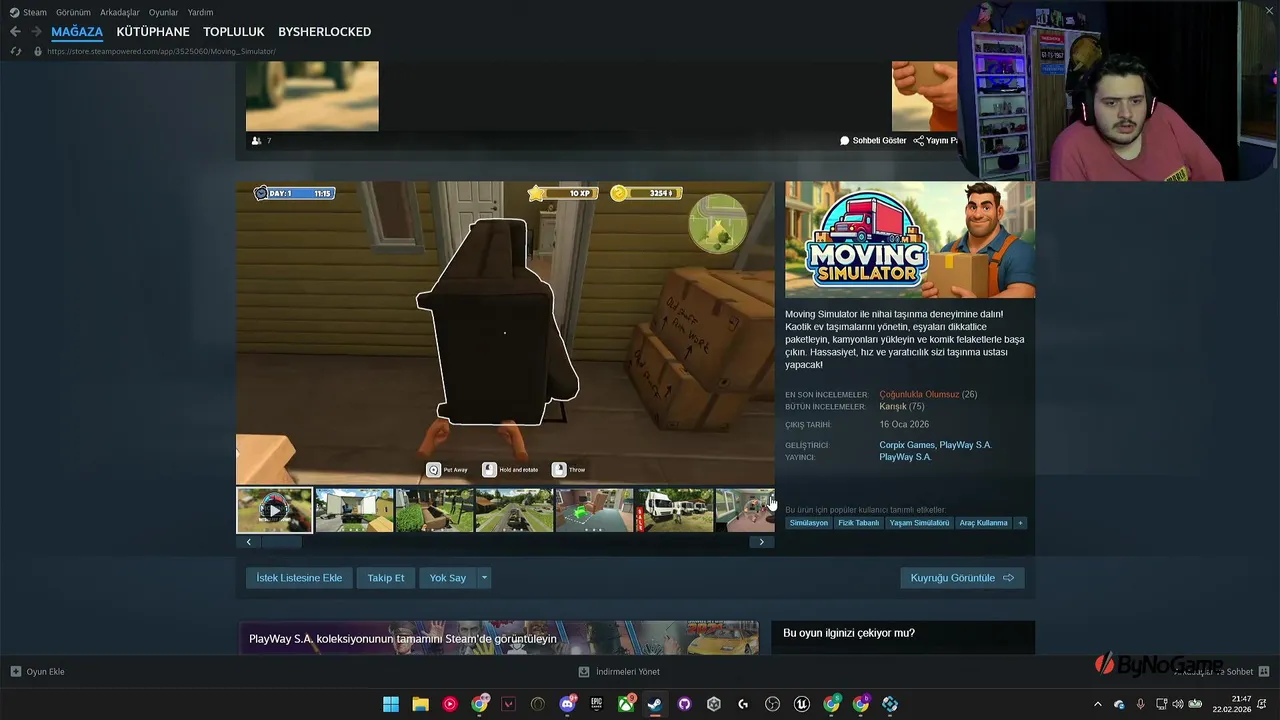Open the Oyunlar menu
Screen dimensions: 1280x720
pyautogui.click(x=164, y=12)
